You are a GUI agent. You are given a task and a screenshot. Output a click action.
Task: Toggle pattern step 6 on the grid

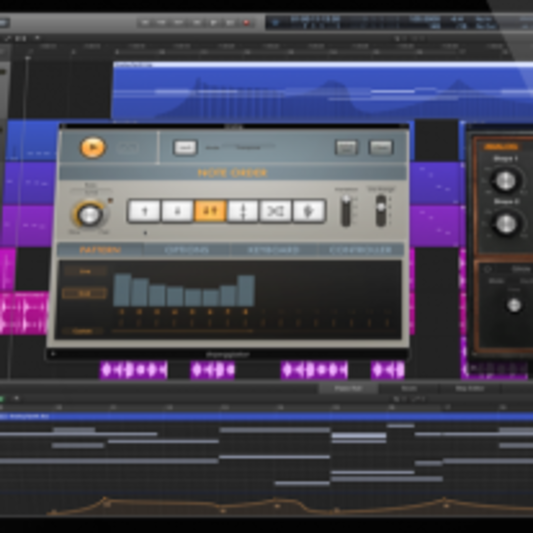tap(210, 312)
